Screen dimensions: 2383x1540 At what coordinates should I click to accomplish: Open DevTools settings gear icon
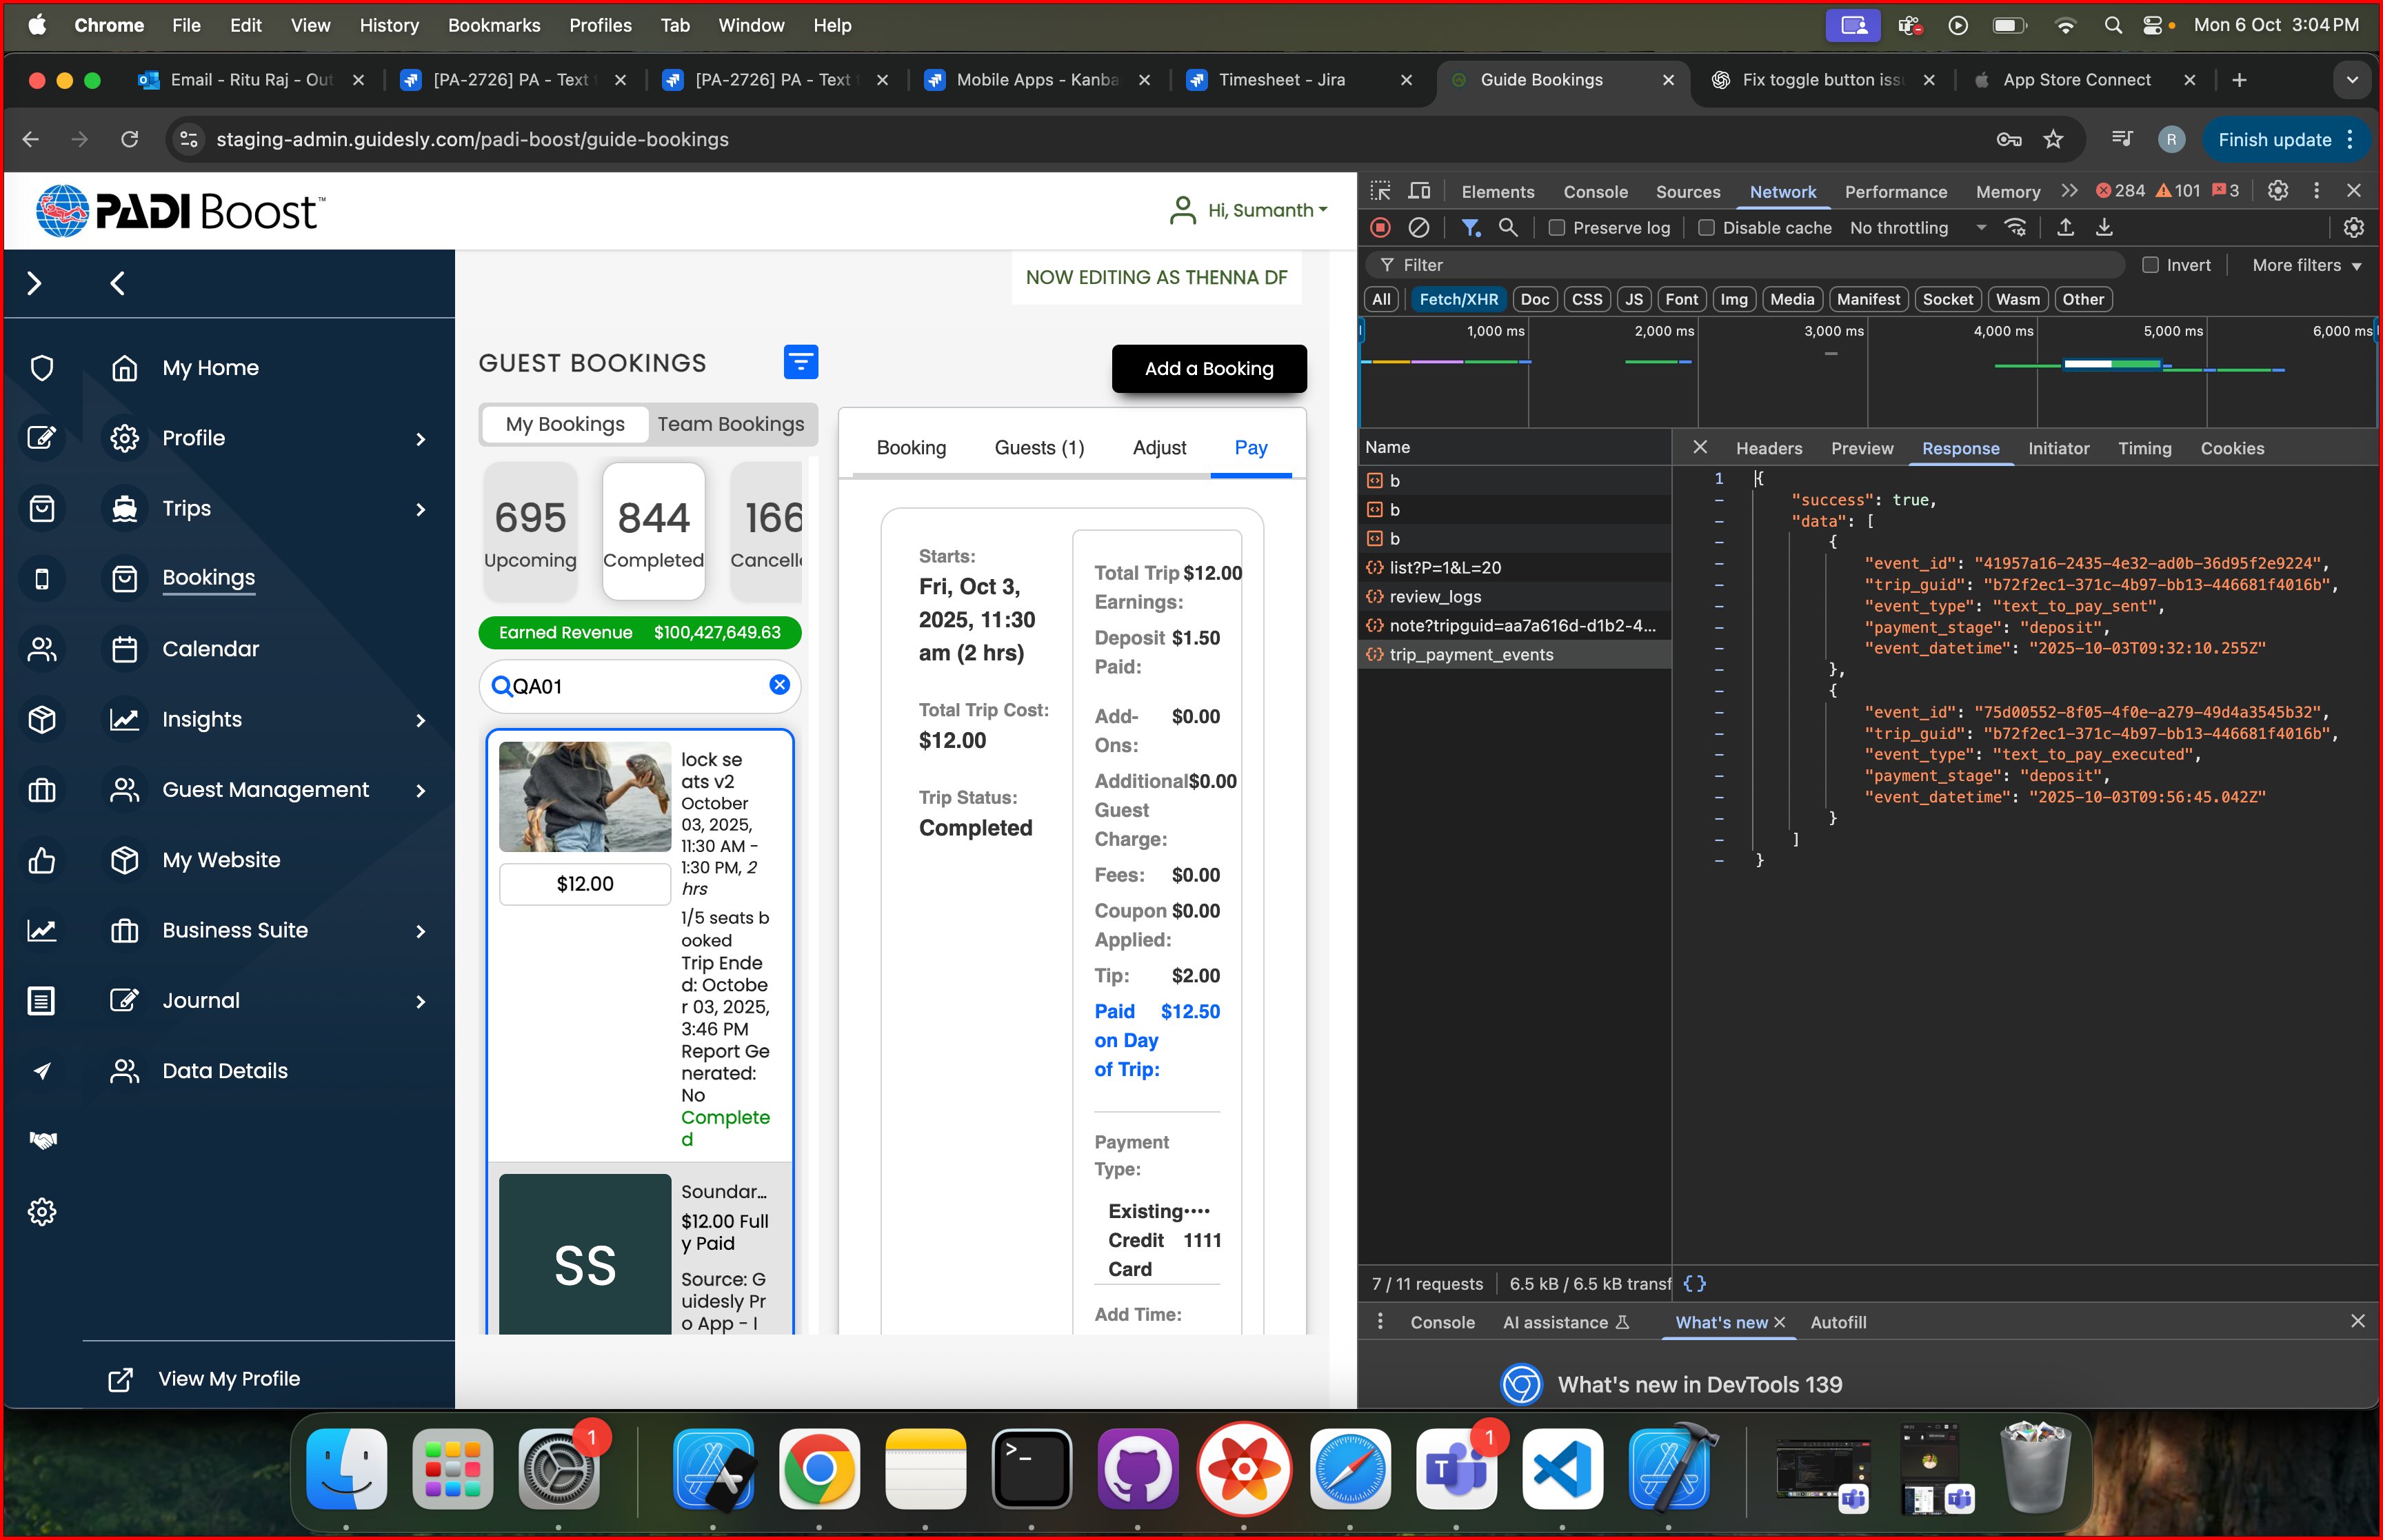point(2277,191)
